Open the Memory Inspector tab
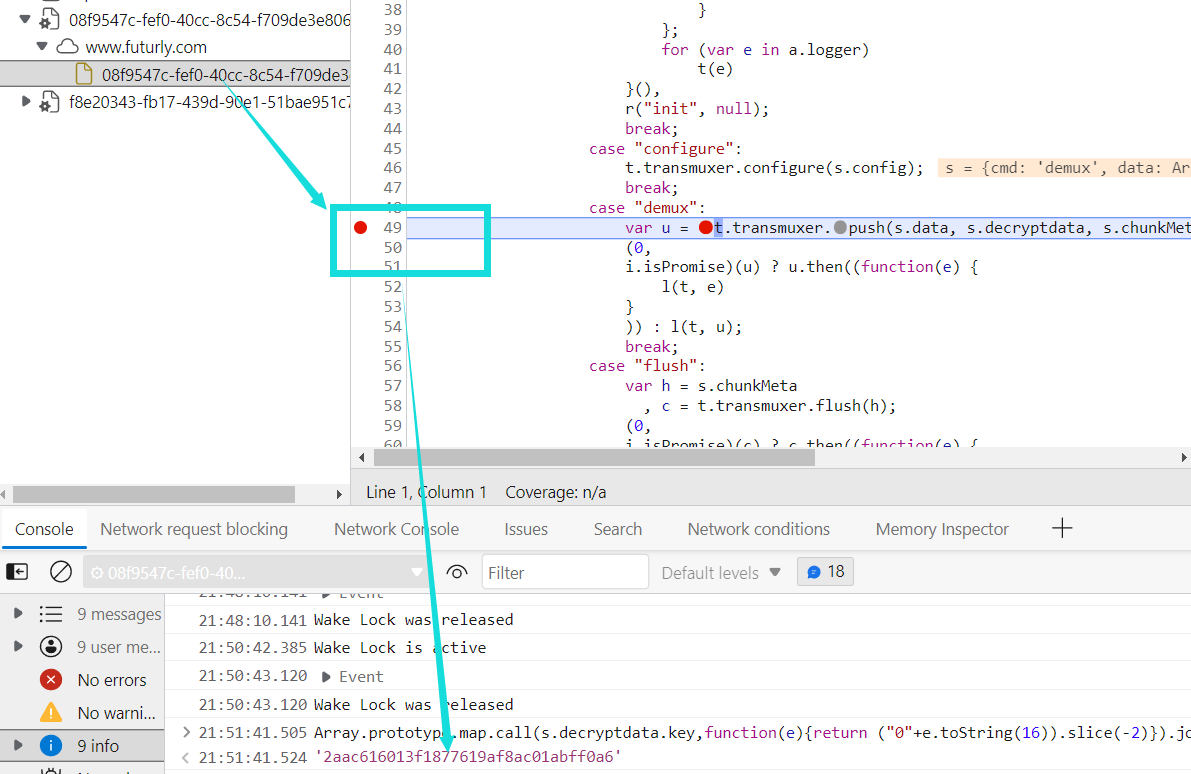The image size is (1191, 774). 942,529
